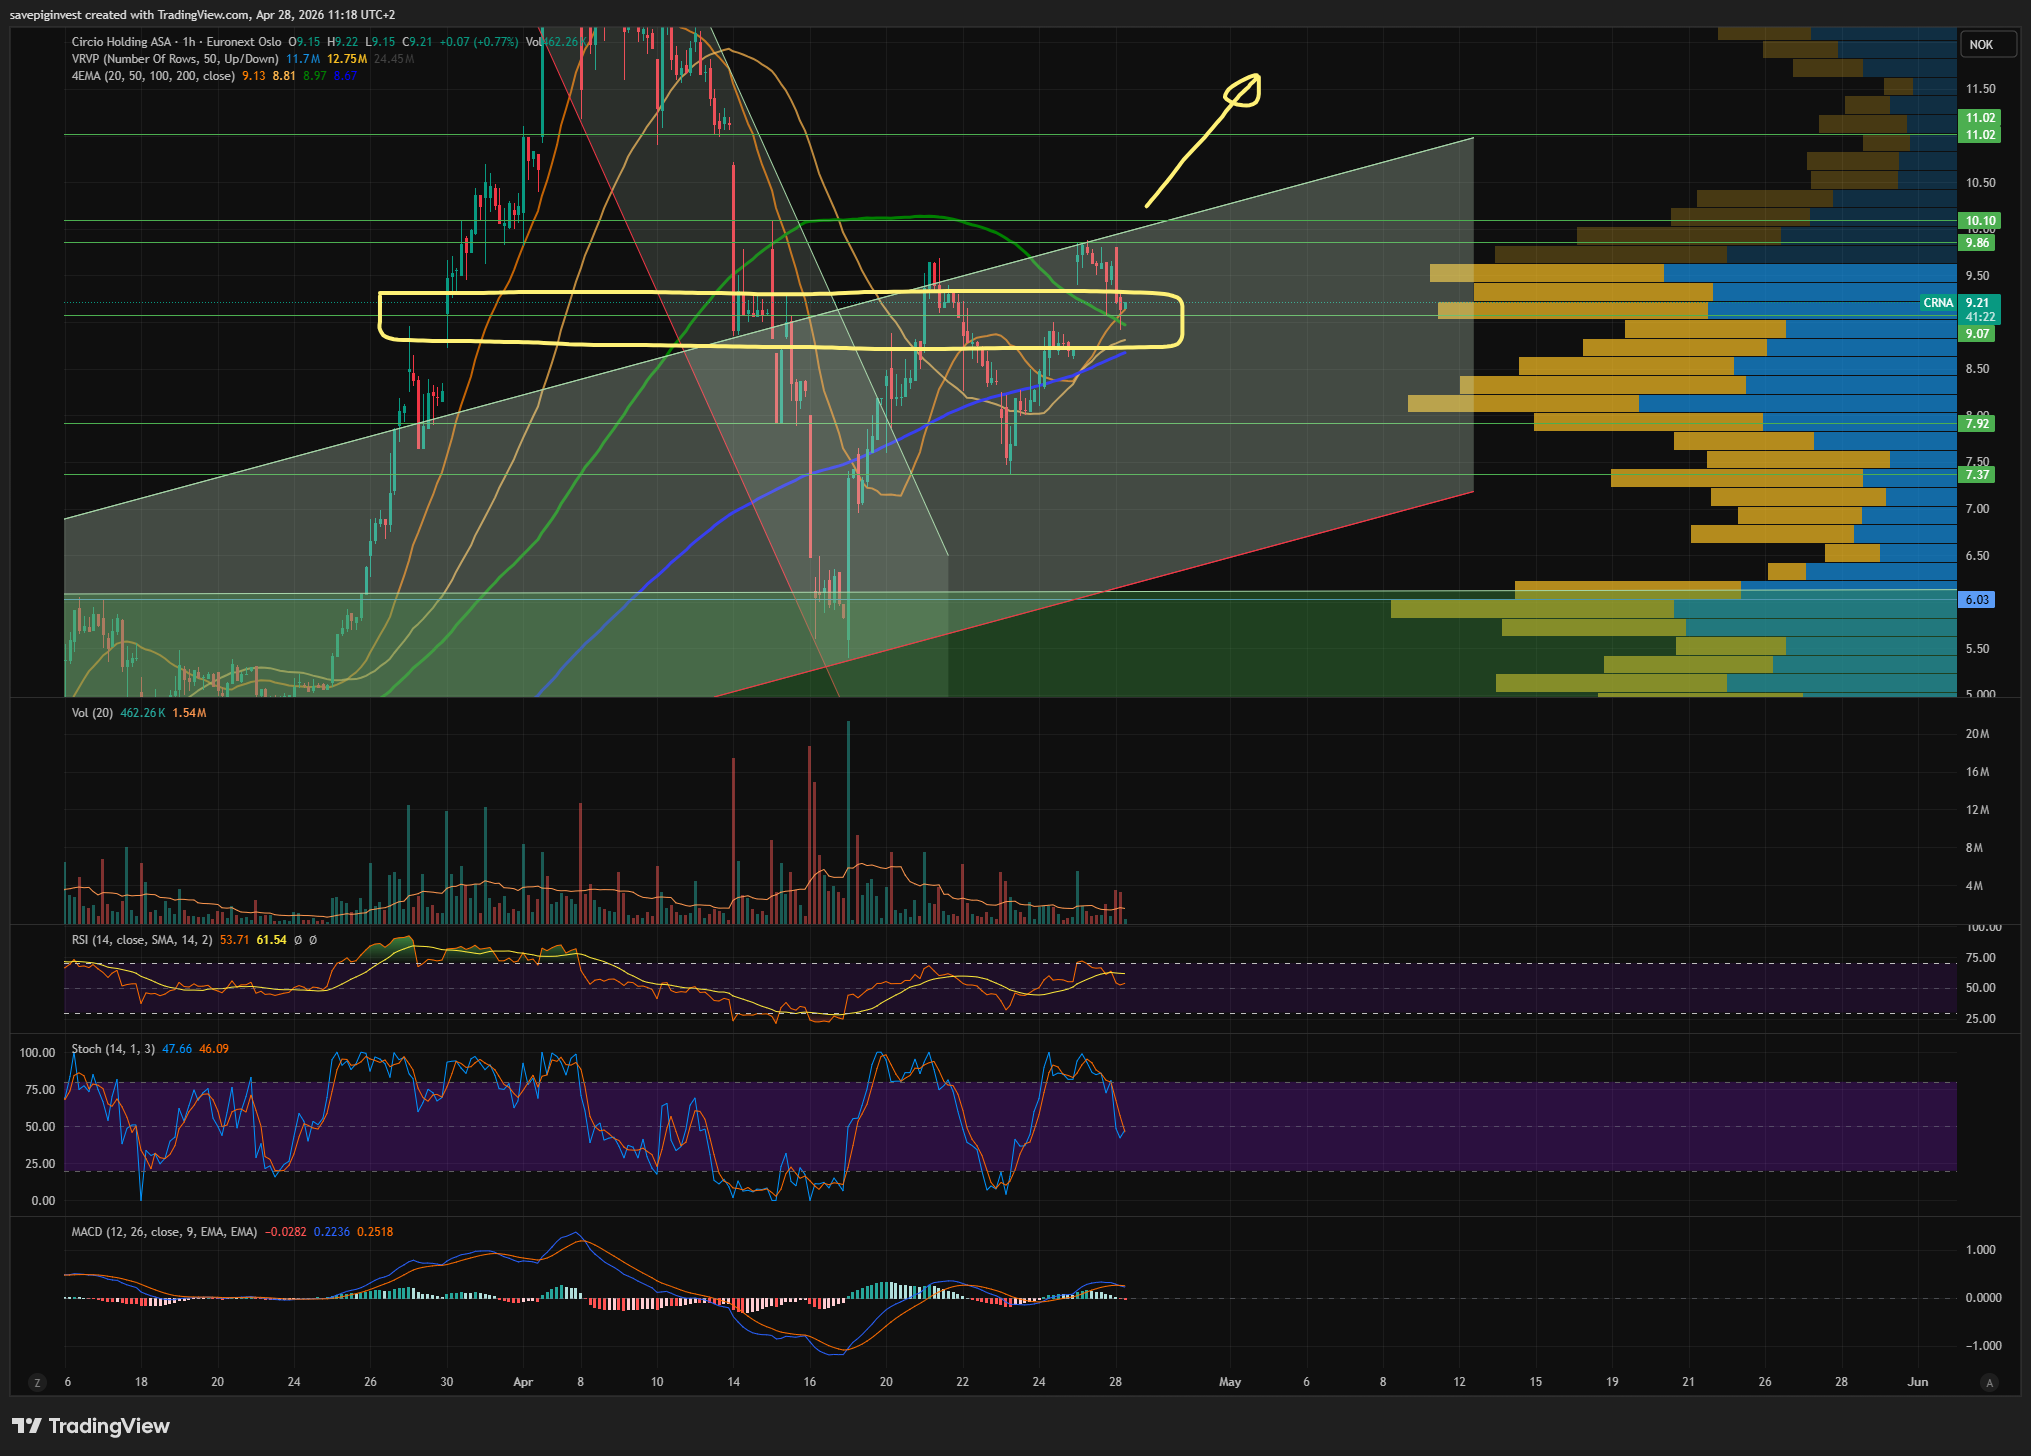Click the blue 6.03 price label
2031x1456 pixels.
click(1977, 600)
